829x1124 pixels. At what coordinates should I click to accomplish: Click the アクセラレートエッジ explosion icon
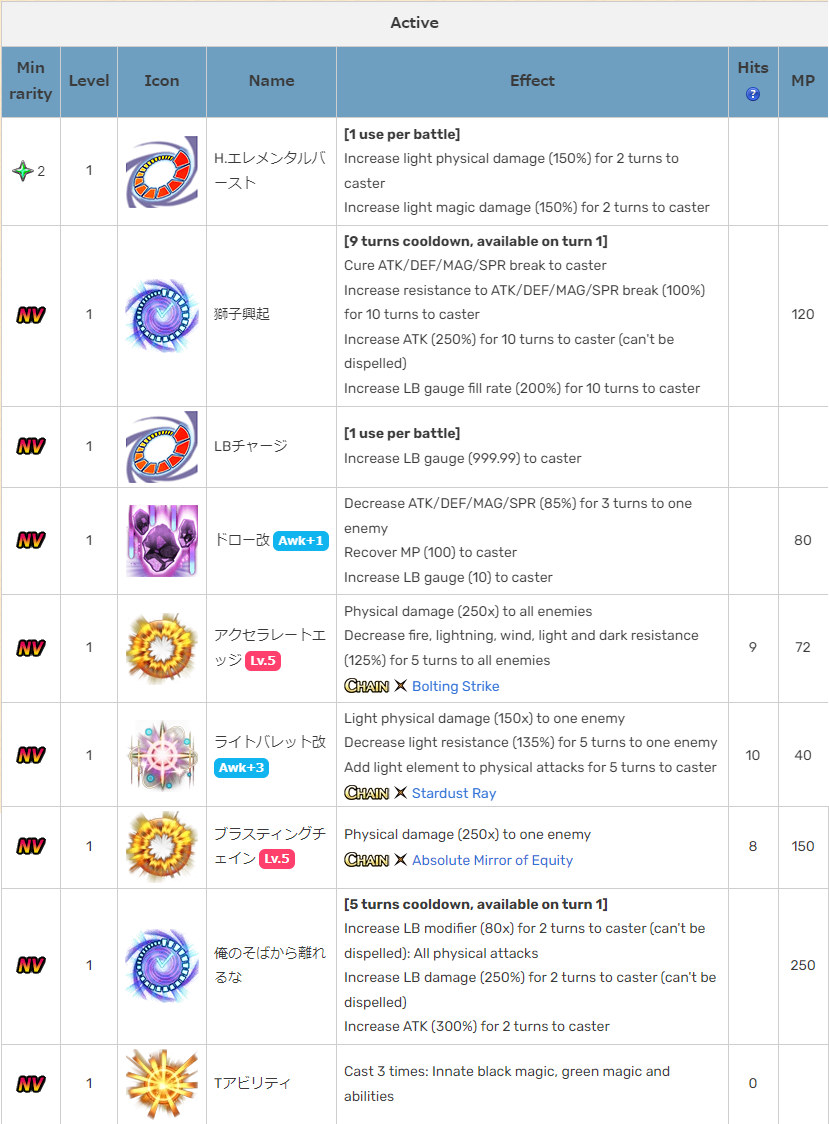pyautogui.click(x=162, y=647)
